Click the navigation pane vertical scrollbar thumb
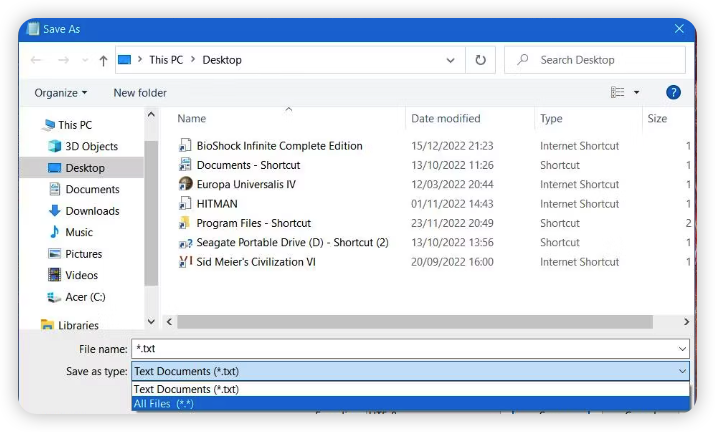715x432 pixels. tap(151, 213)
